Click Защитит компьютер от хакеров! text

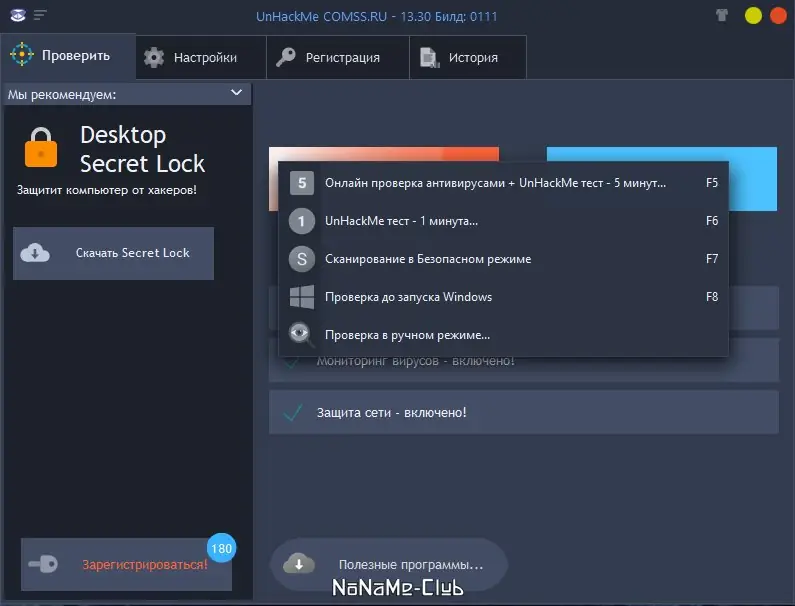106,190
